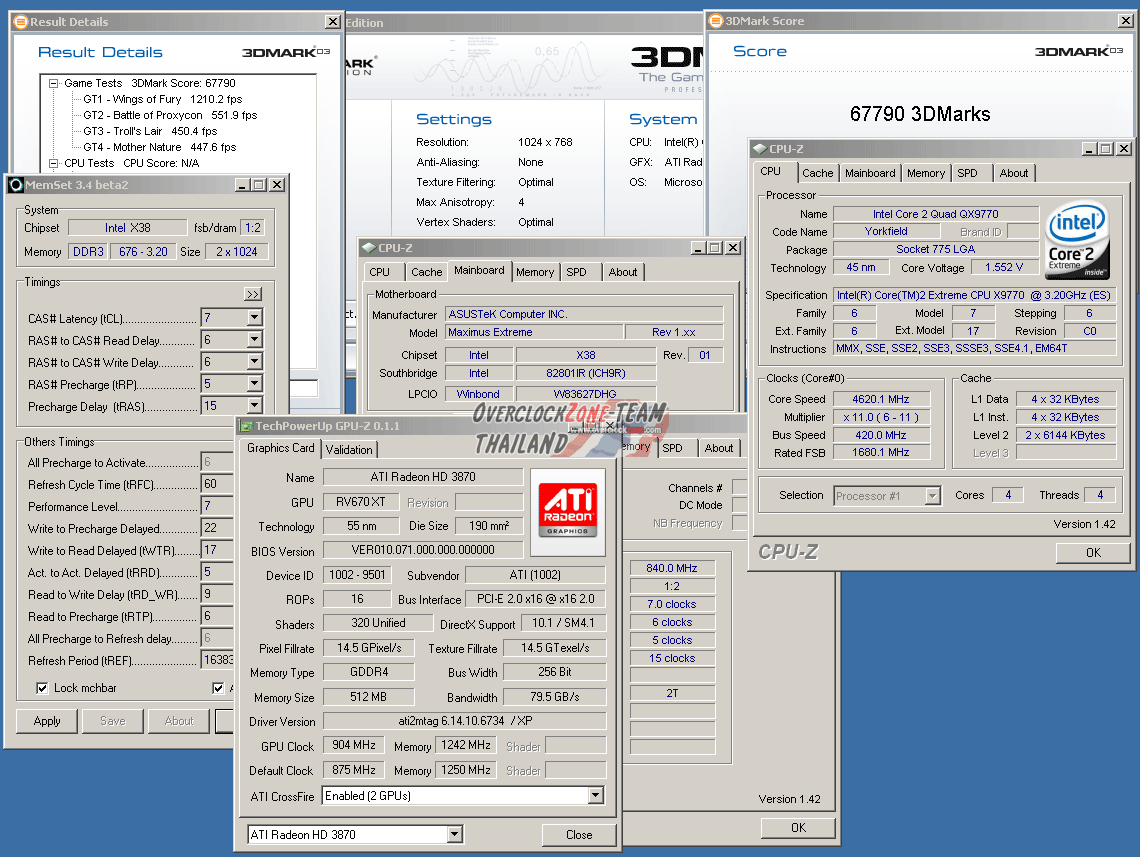Close the MemSet window
The height and width of the screenshot is (857, 1140).
coord(277,185)
